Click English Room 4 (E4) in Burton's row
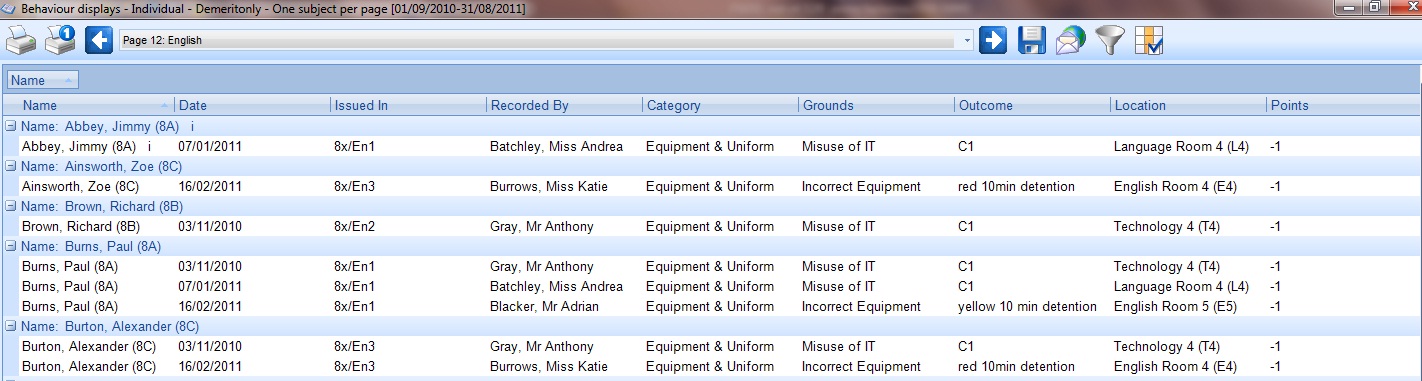Screen dimensions: 1422x381 pyautogui.click(x=1175, y=367)
